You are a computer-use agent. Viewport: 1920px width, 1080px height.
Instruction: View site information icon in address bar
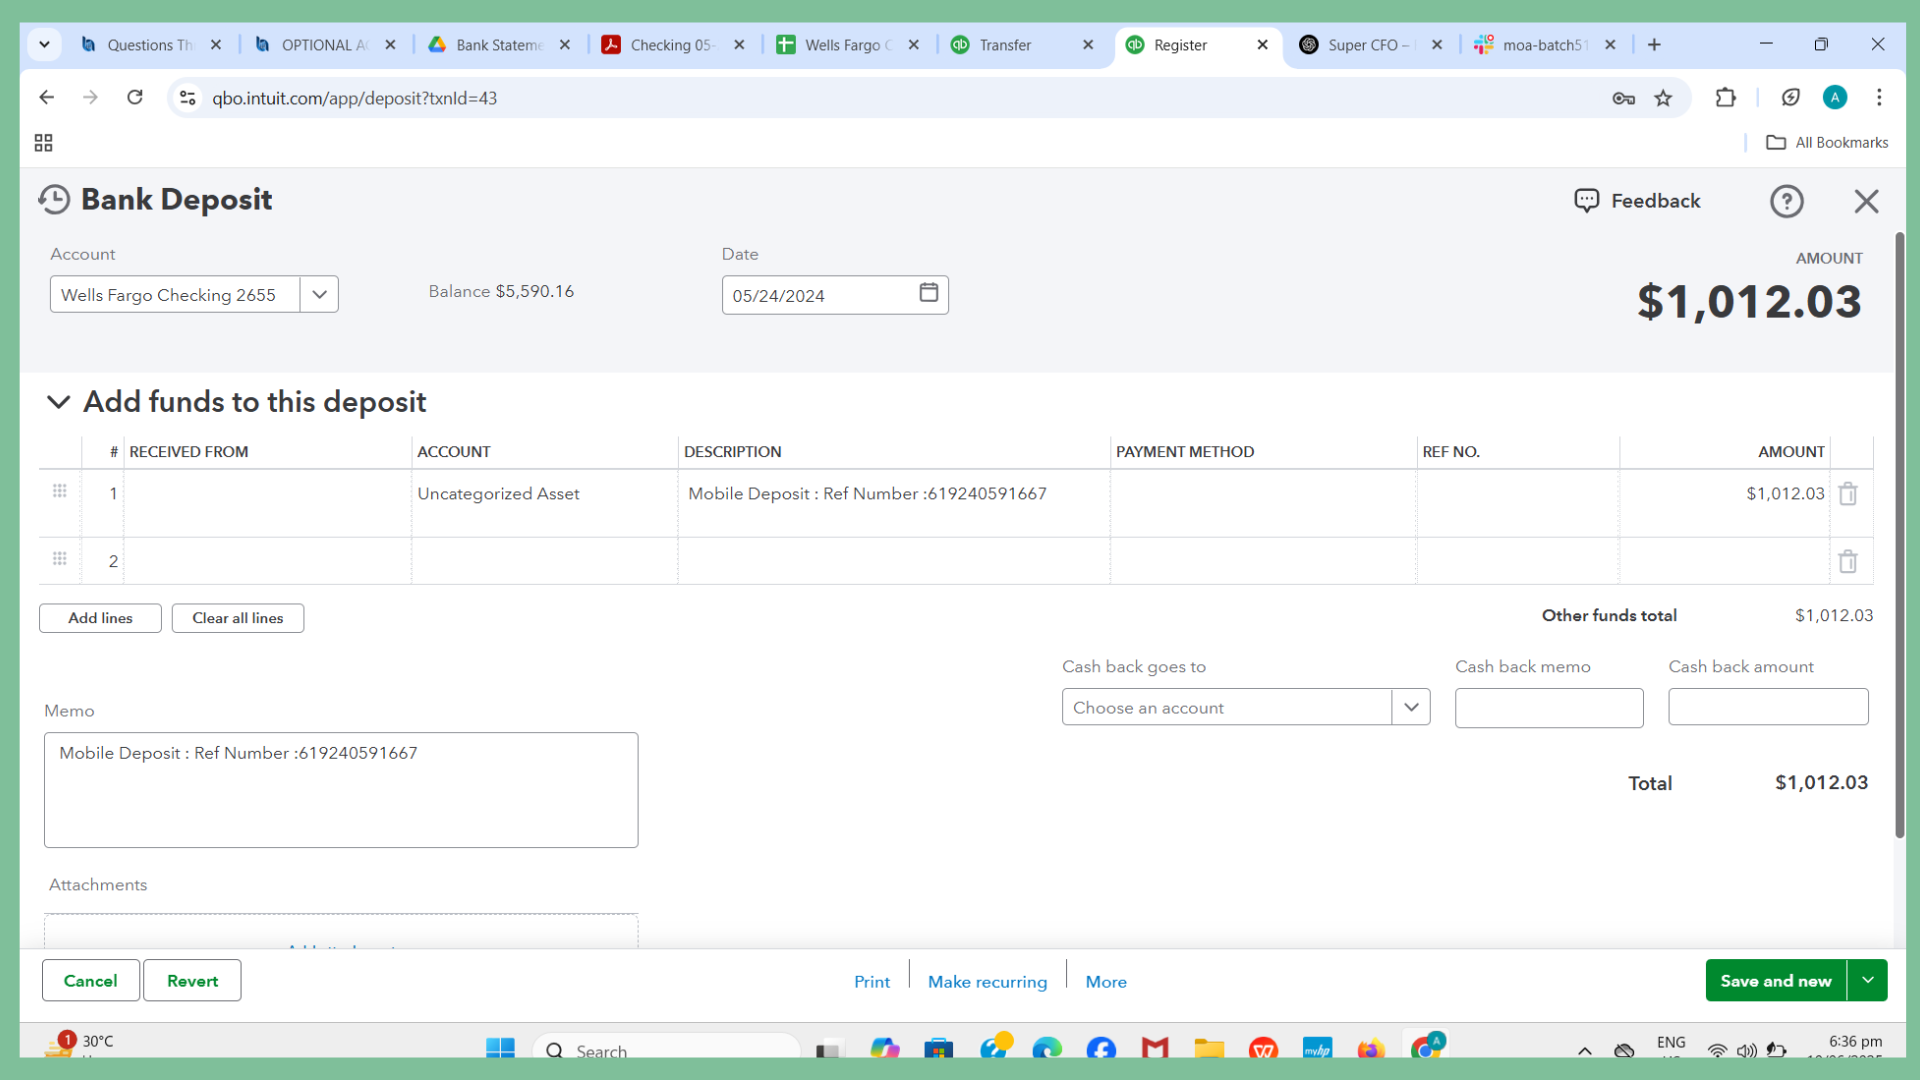coord(187,98)
